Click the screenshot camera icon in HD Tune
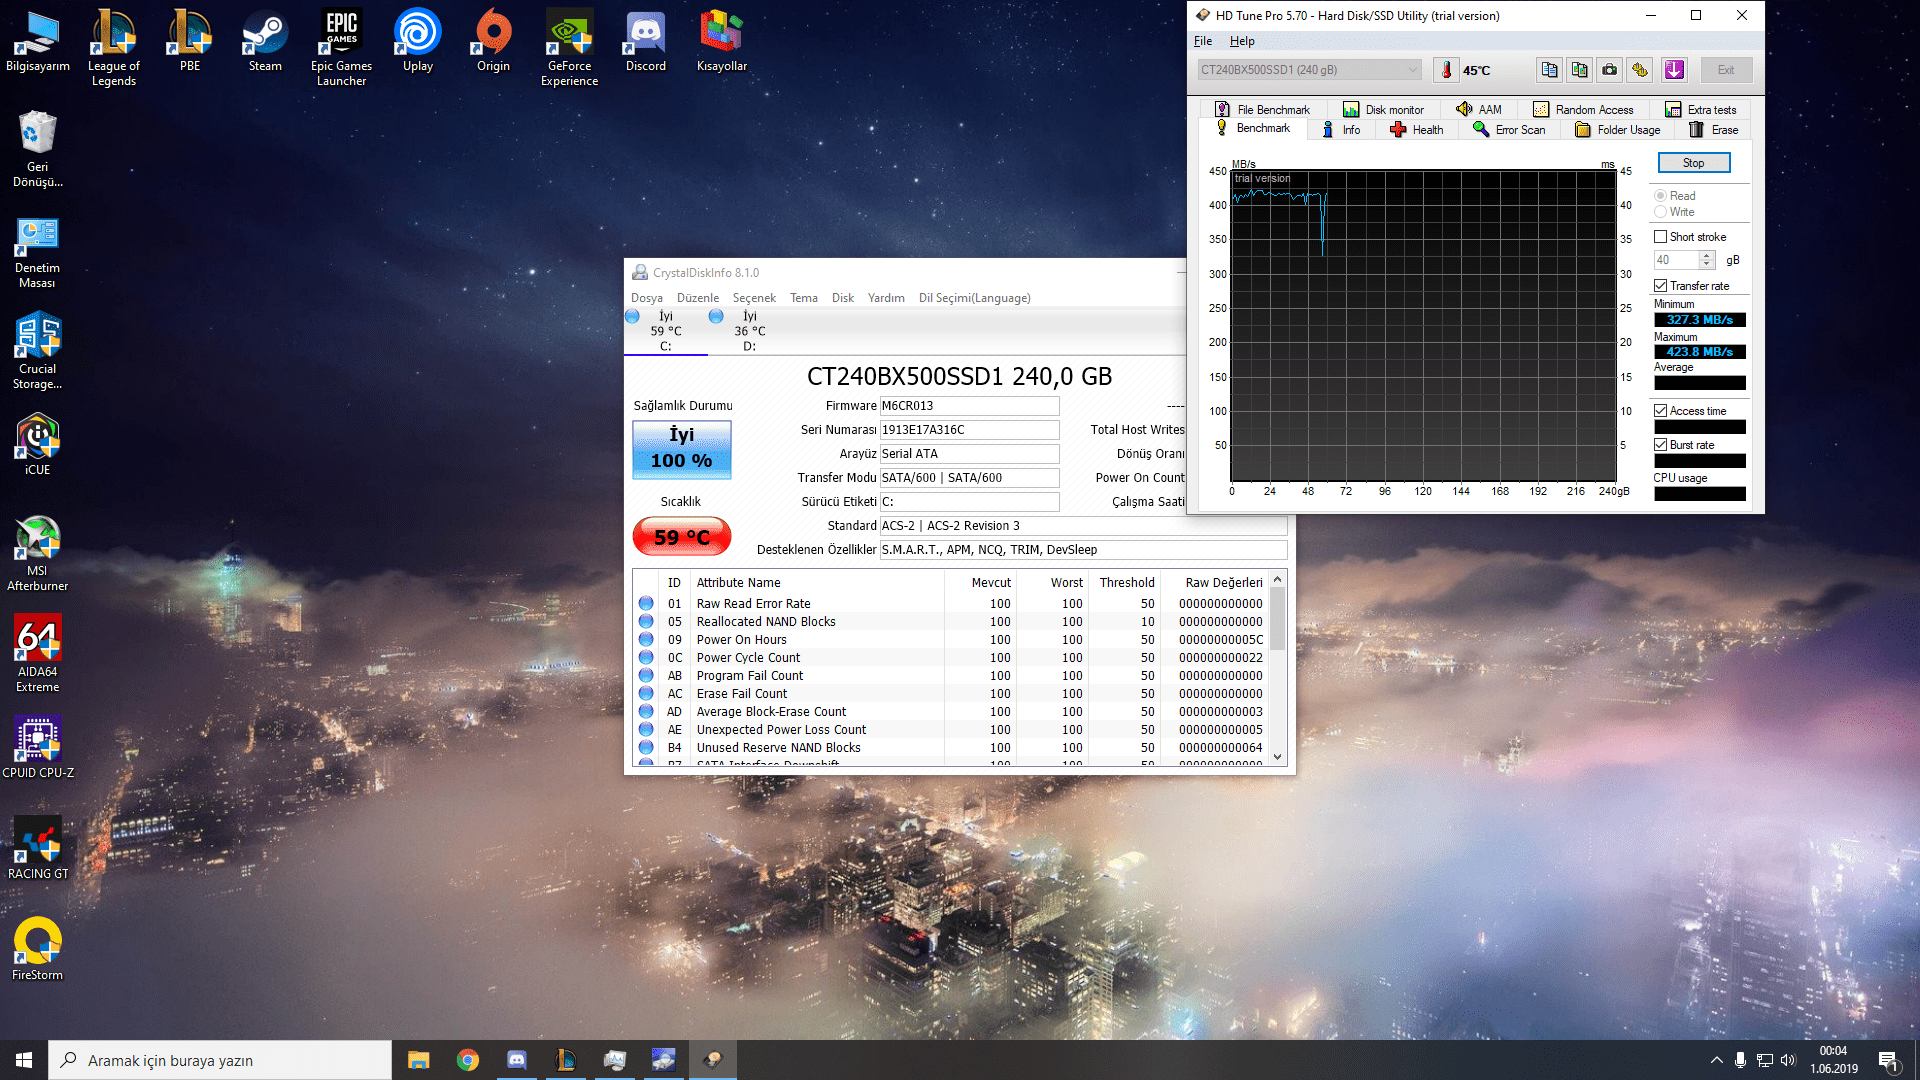 1609,70
